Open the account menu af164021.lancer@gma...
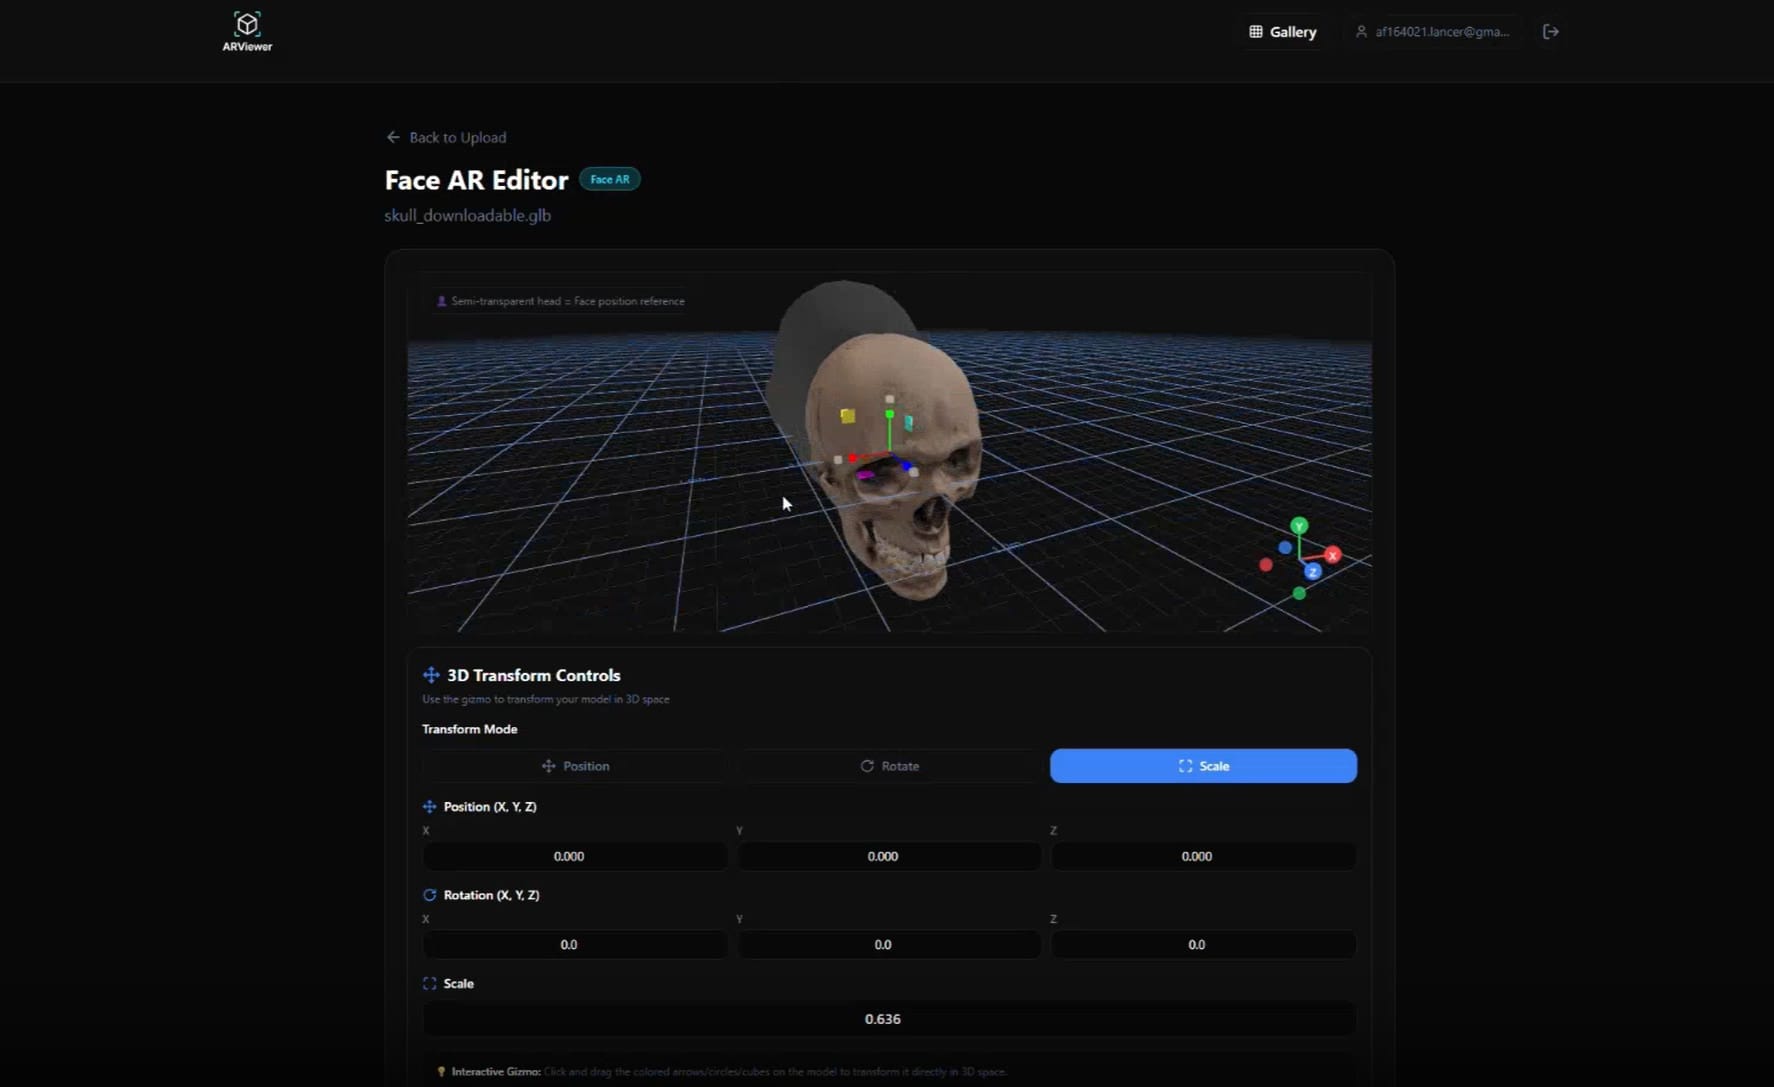 (x=1432, y=32)
